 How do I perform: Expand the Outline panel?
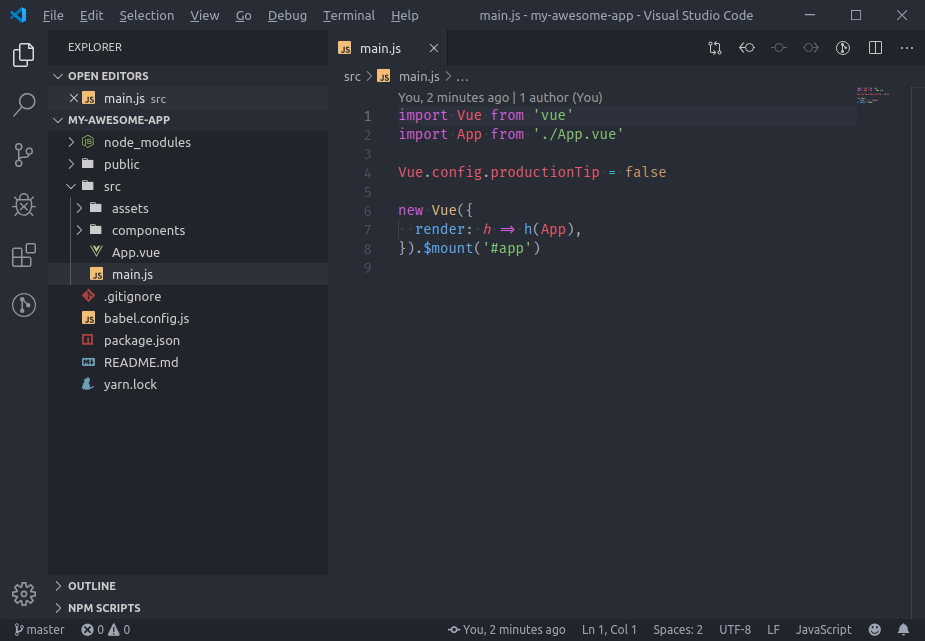click(188, 586)
